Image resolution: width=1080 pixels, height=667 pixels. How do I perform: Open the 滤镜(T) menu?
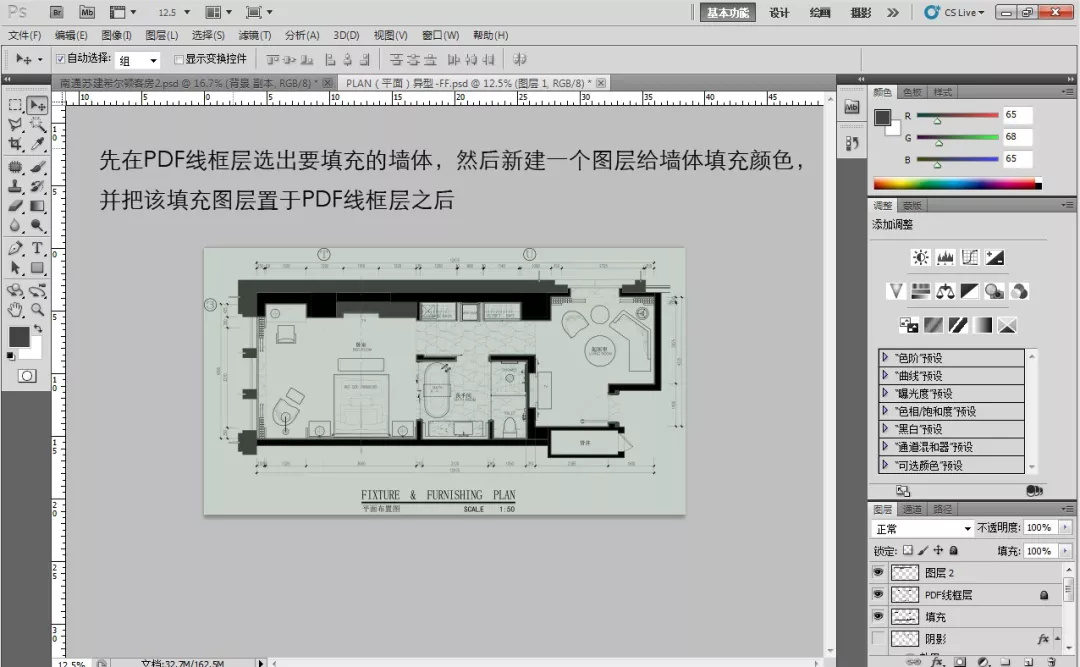coord(254,35)
